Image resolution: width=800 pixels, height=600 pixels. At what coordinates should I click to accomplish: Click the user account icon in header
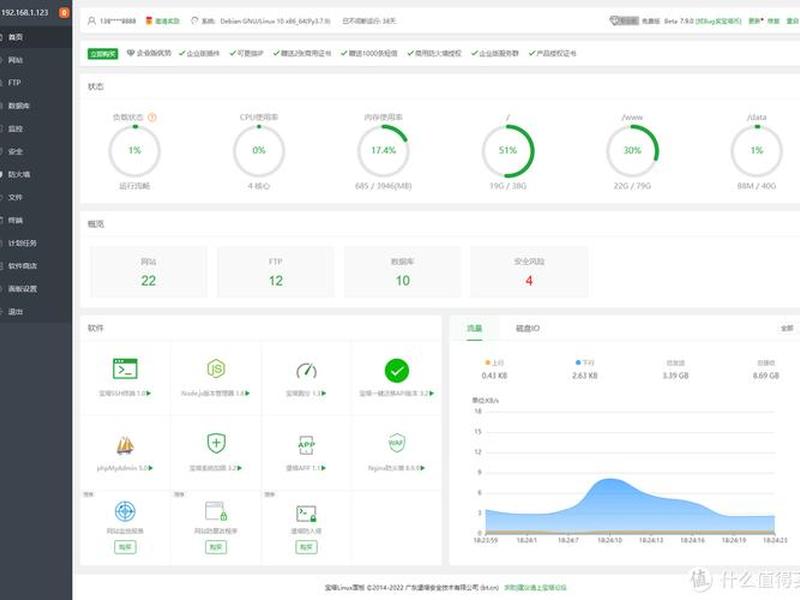point(92,21)
